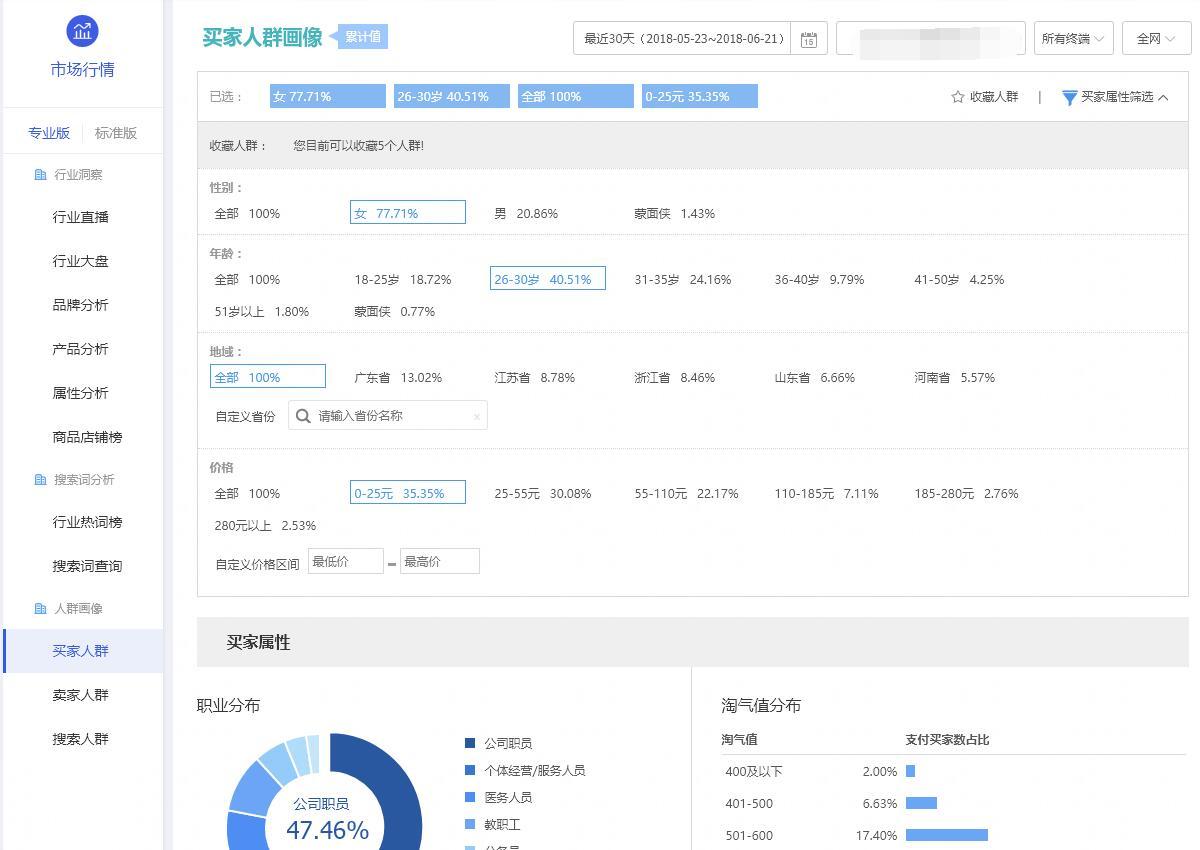Click the star icon beside 收藏人群
1200x850 pixels.
[x=957, y=97]
